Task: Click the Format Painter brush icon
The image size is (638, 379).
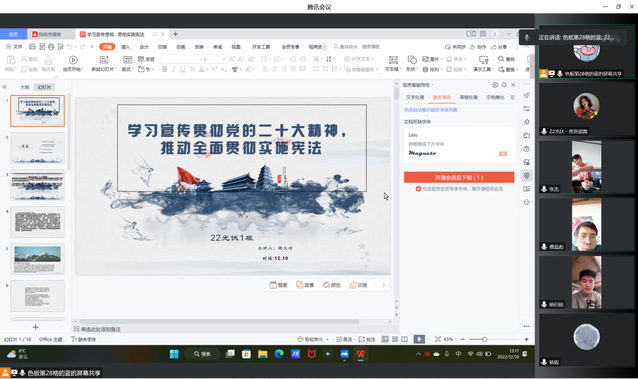Action: coord(48,60)
